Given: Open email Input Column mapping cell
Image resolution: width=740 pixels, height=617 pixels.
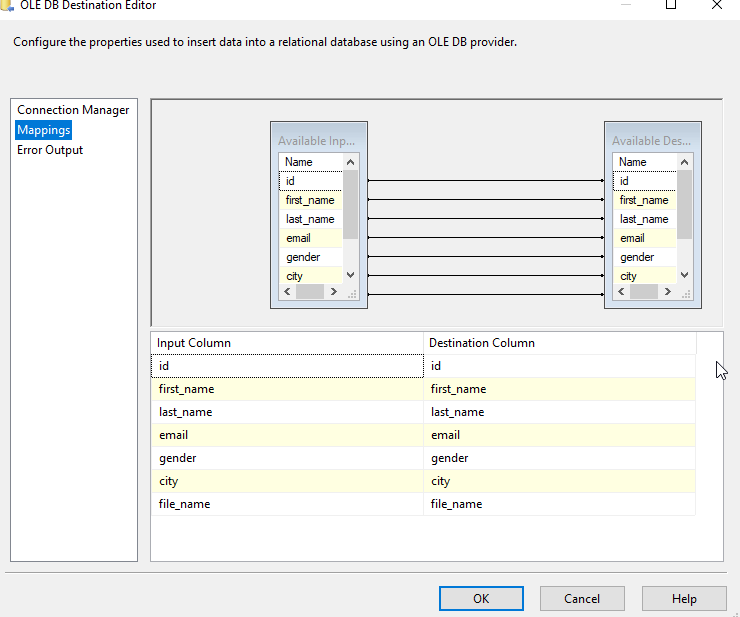Looking at the screenshot, I should 287,435.
